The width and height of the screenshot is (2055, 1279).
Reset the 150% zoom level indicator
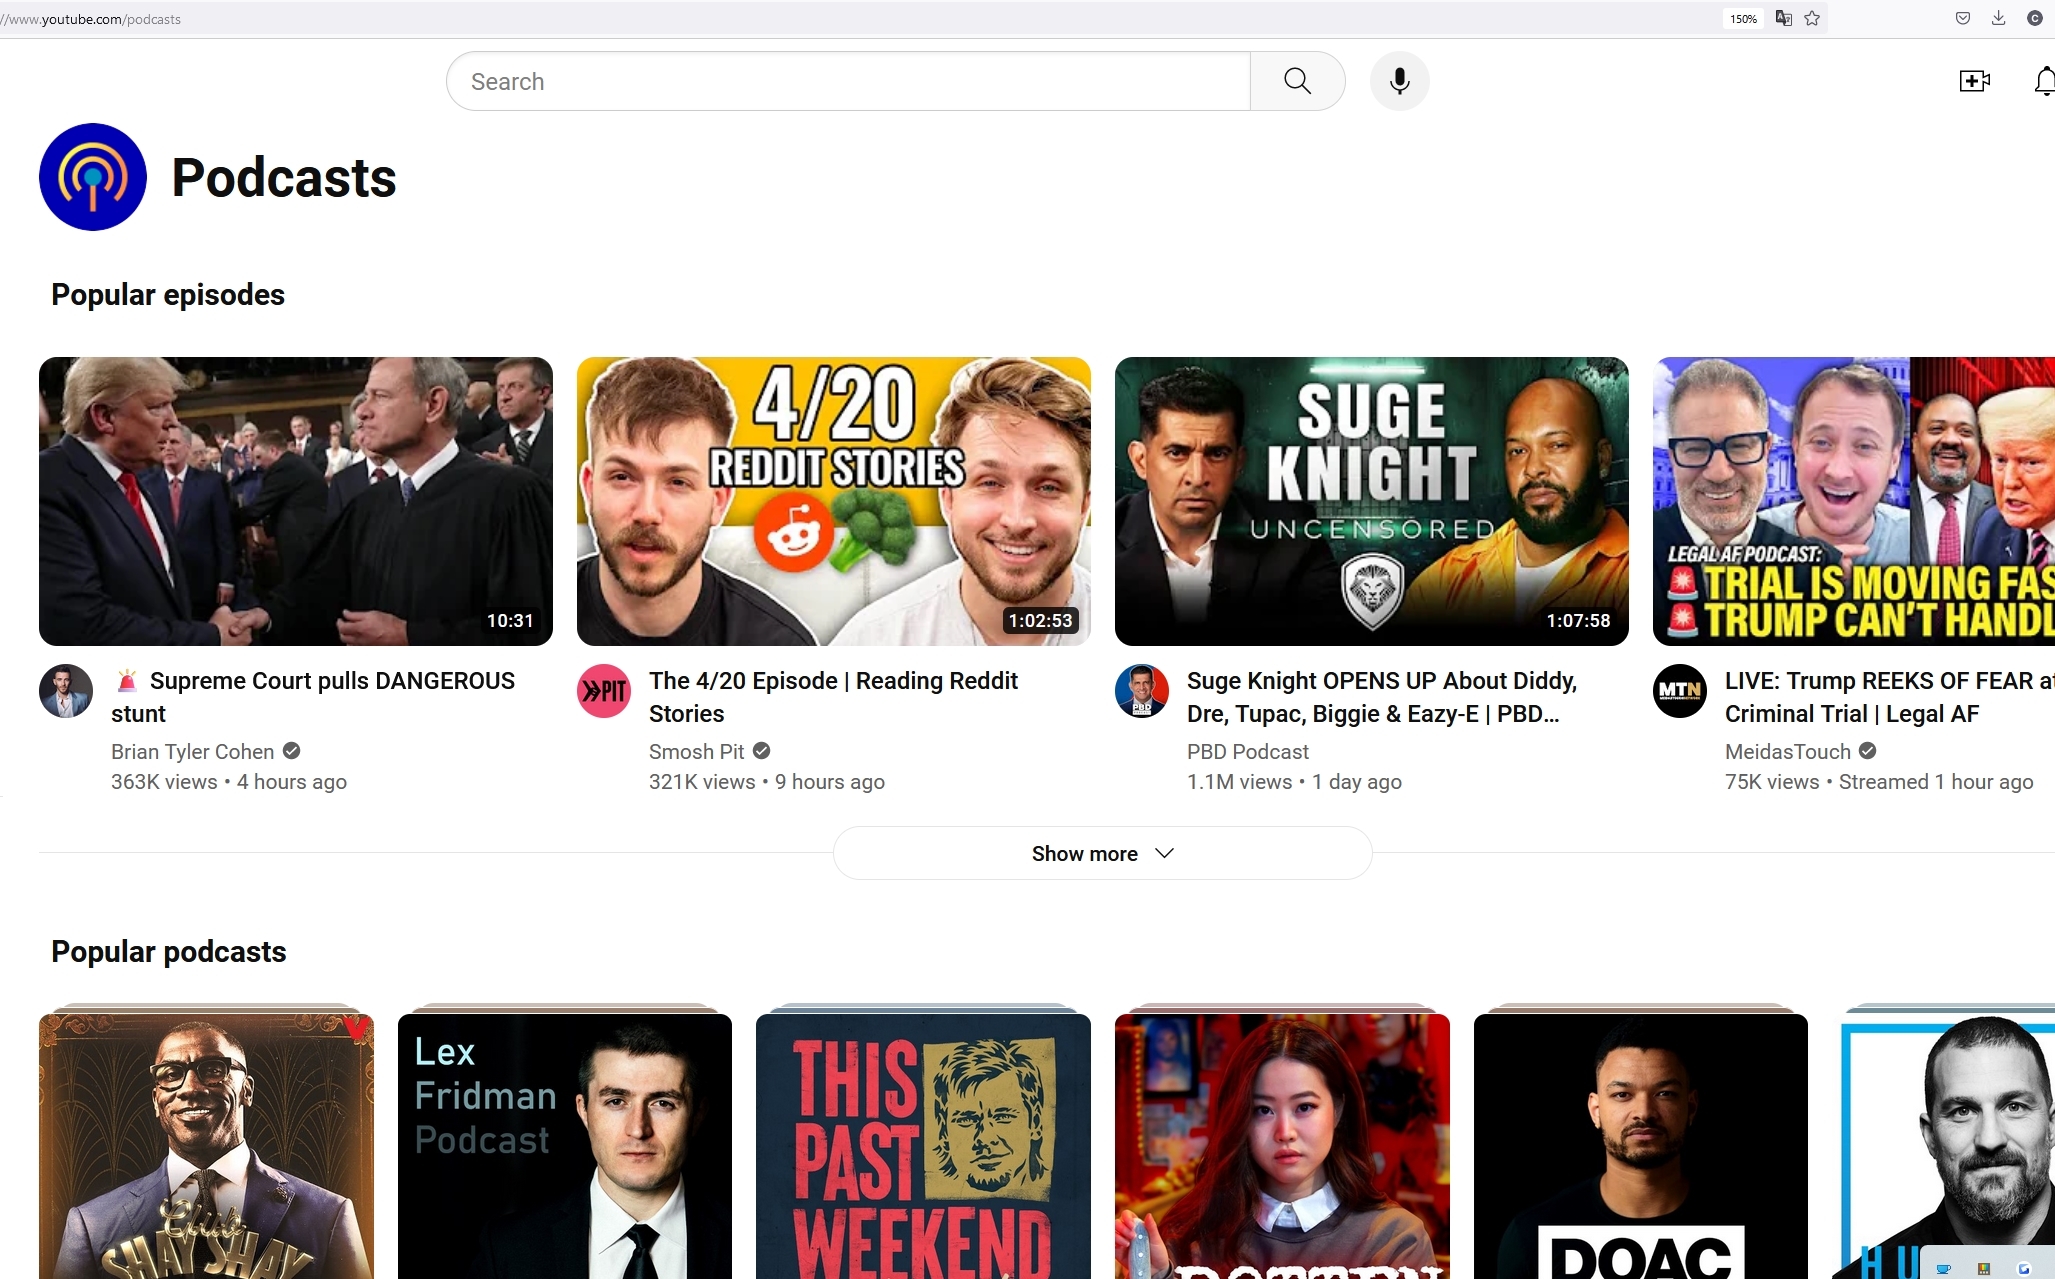[1743, 18]
